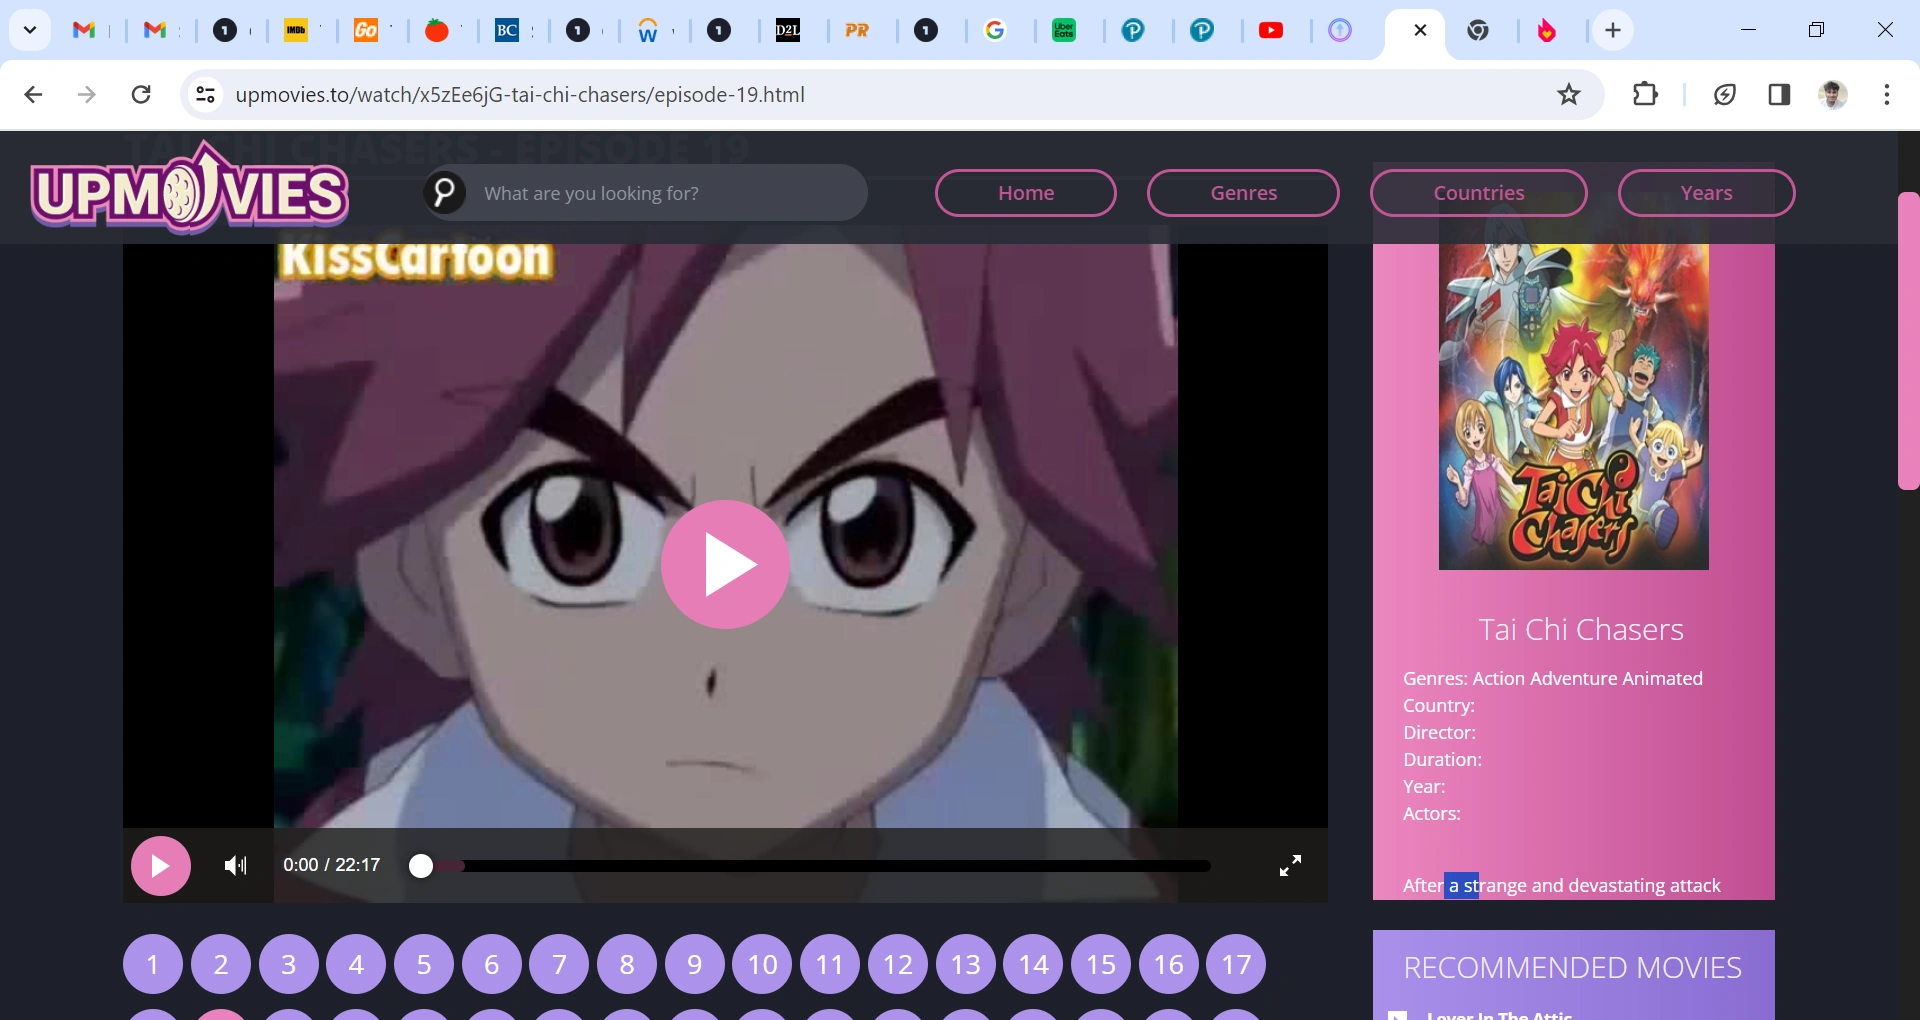
Task: Open episode 12
Action: 898,964
